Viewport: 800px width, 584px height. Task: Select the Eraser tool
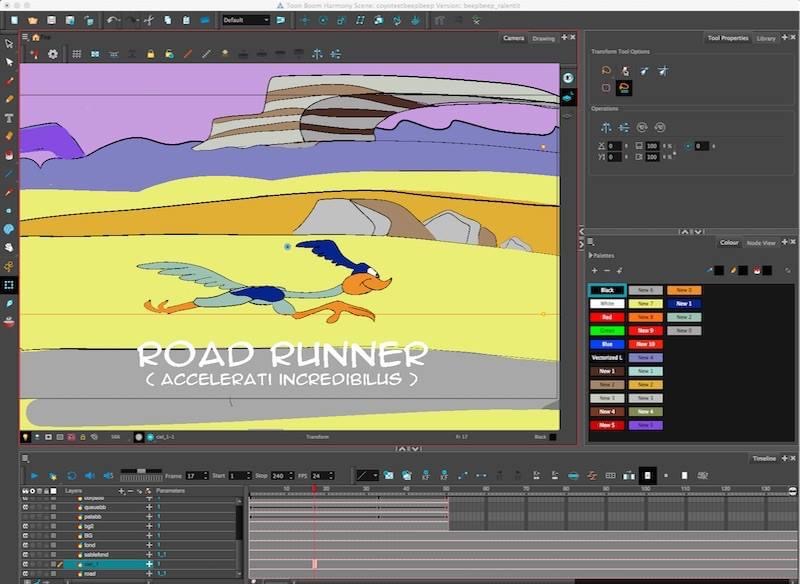pyautogui.click(x=9, y=136)
